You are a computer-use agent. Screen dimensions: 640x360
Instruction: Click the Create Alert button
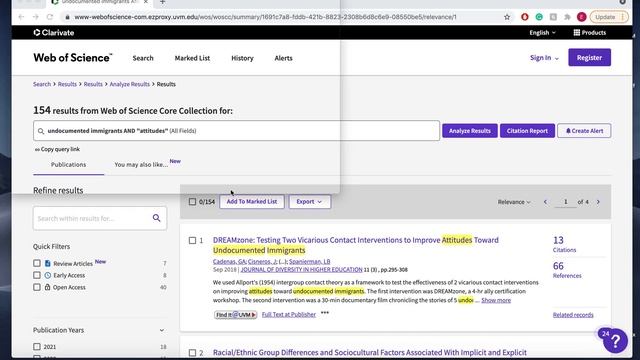[x=584, y=131]
